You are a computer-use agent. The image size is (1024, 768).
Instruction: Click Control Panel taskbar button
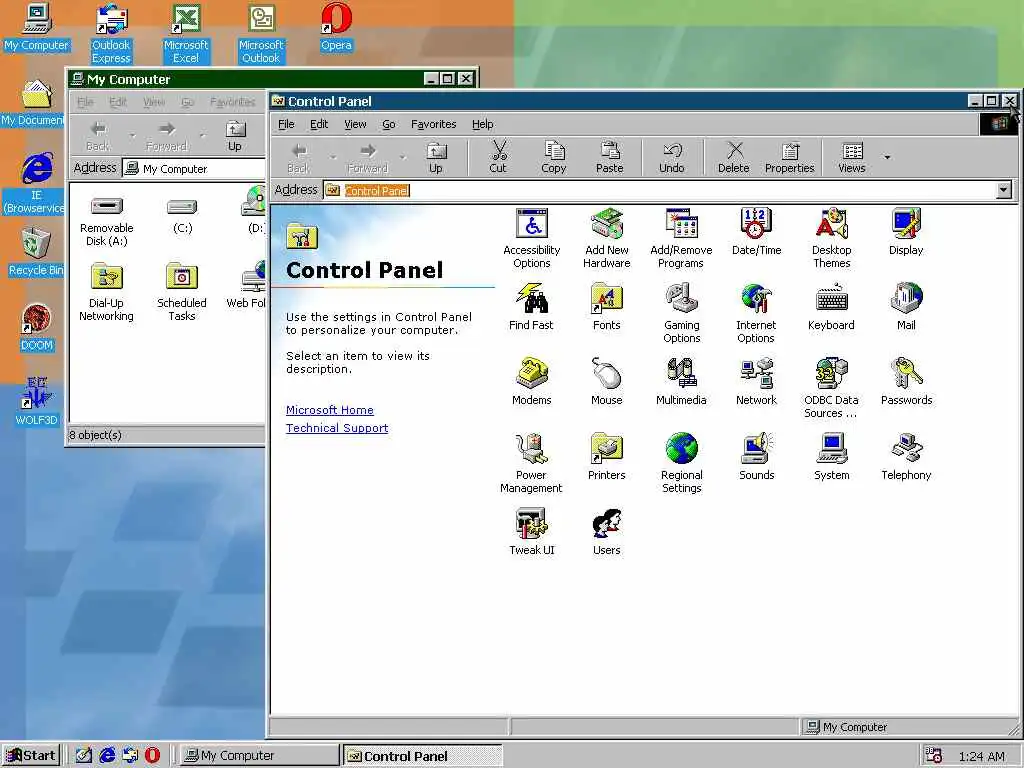423,755
